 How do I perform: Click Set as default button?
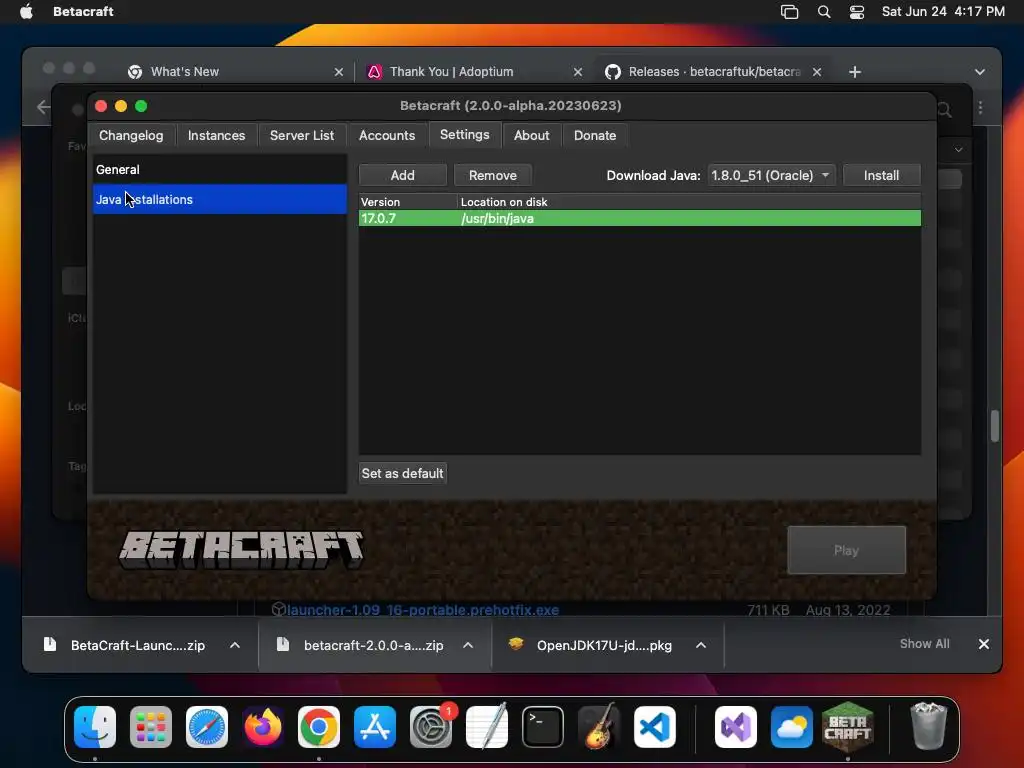click(x=402, y=473)
